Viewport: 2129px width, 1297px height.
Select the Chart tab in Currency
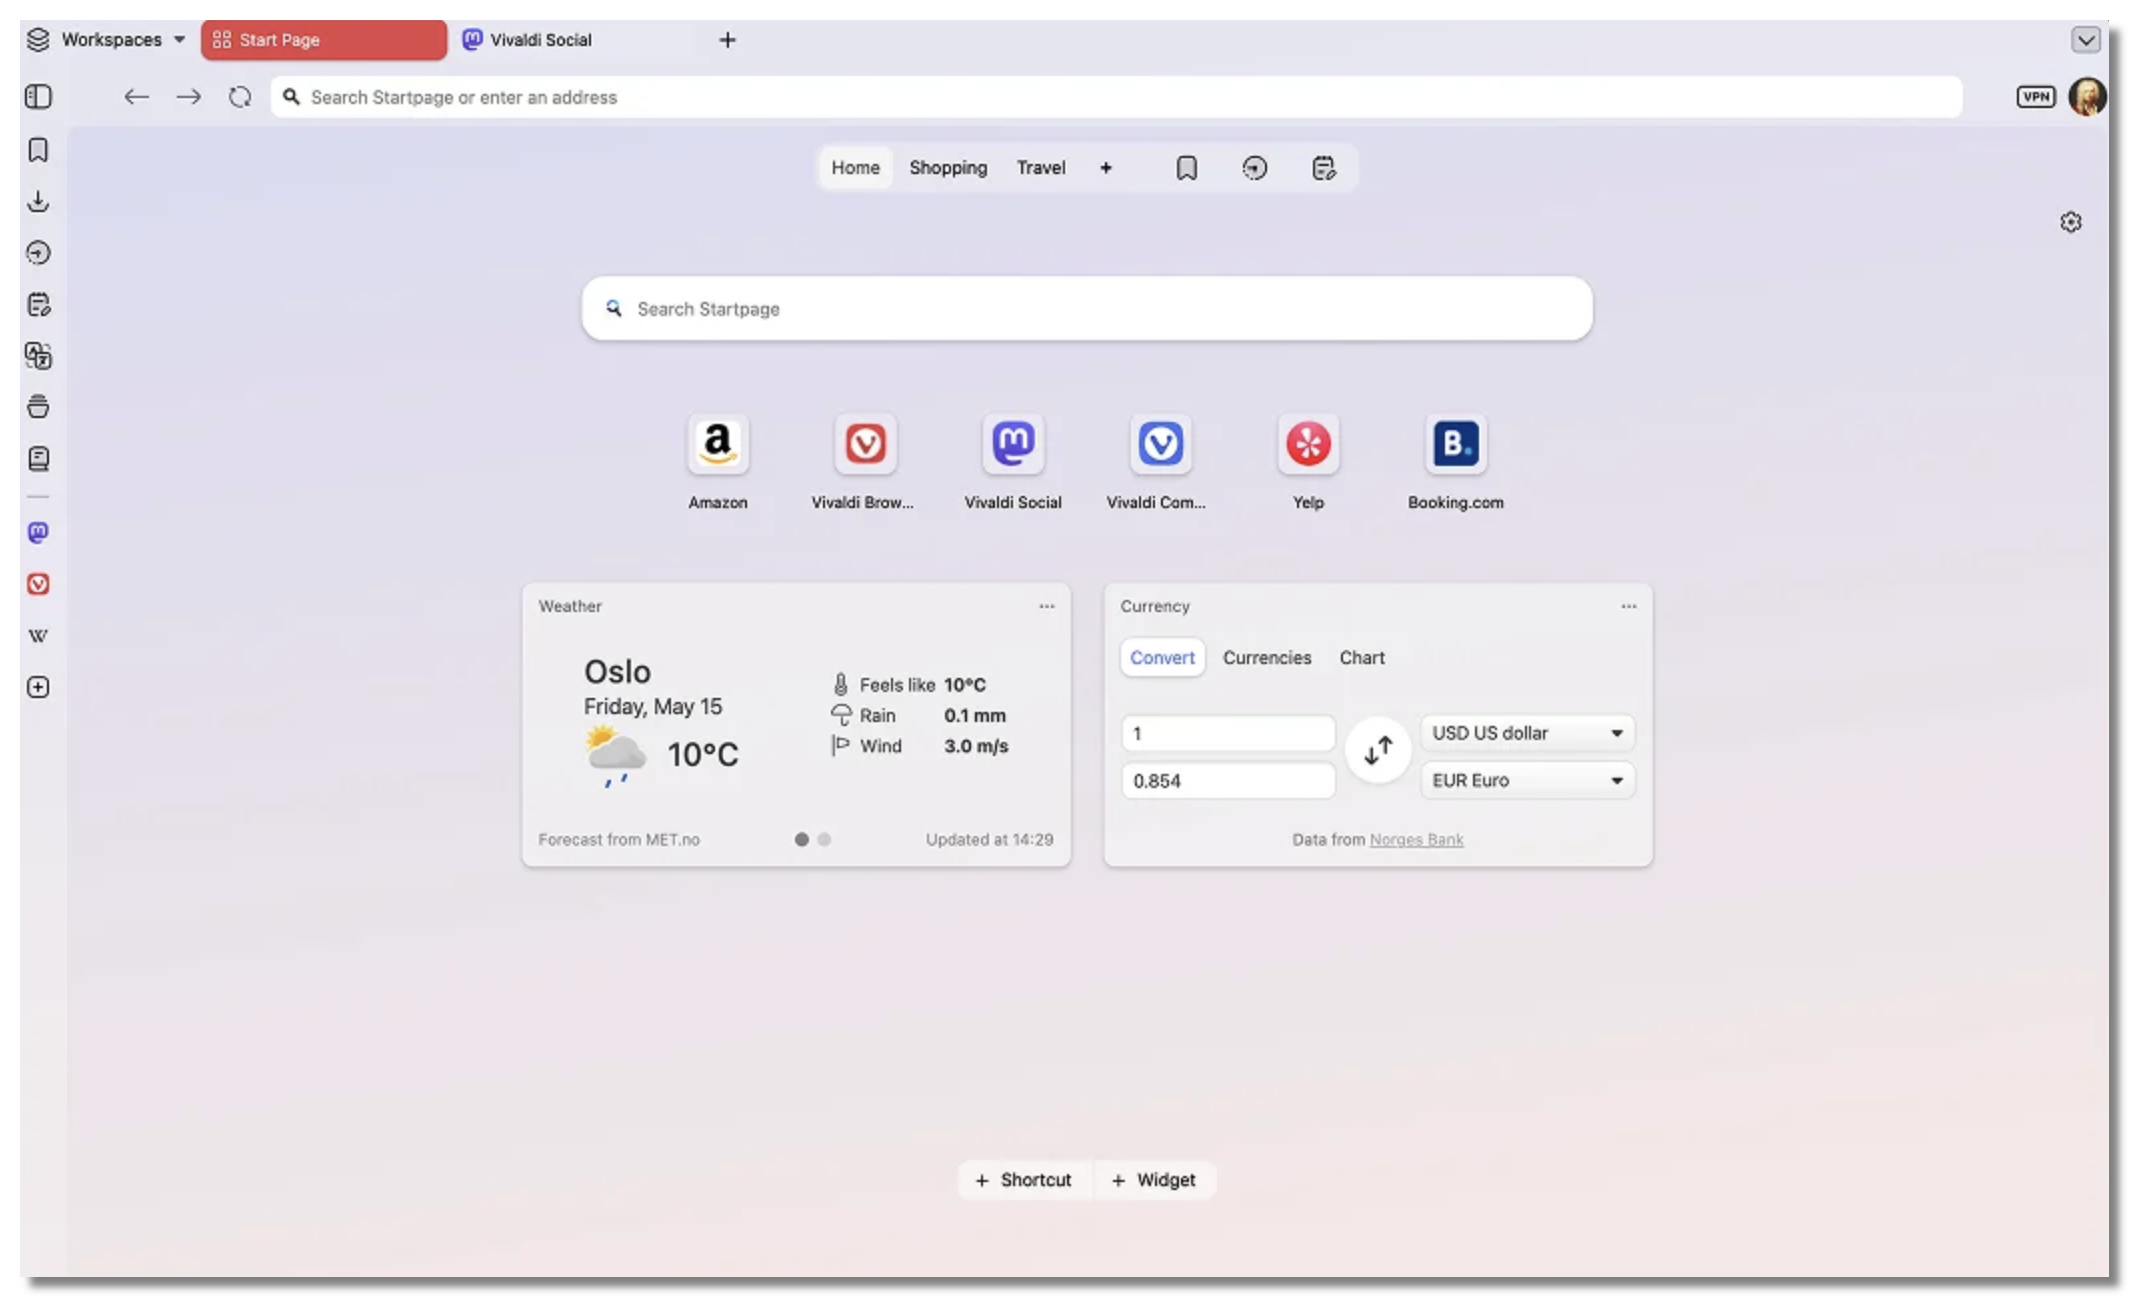(x=1361, y=658)
